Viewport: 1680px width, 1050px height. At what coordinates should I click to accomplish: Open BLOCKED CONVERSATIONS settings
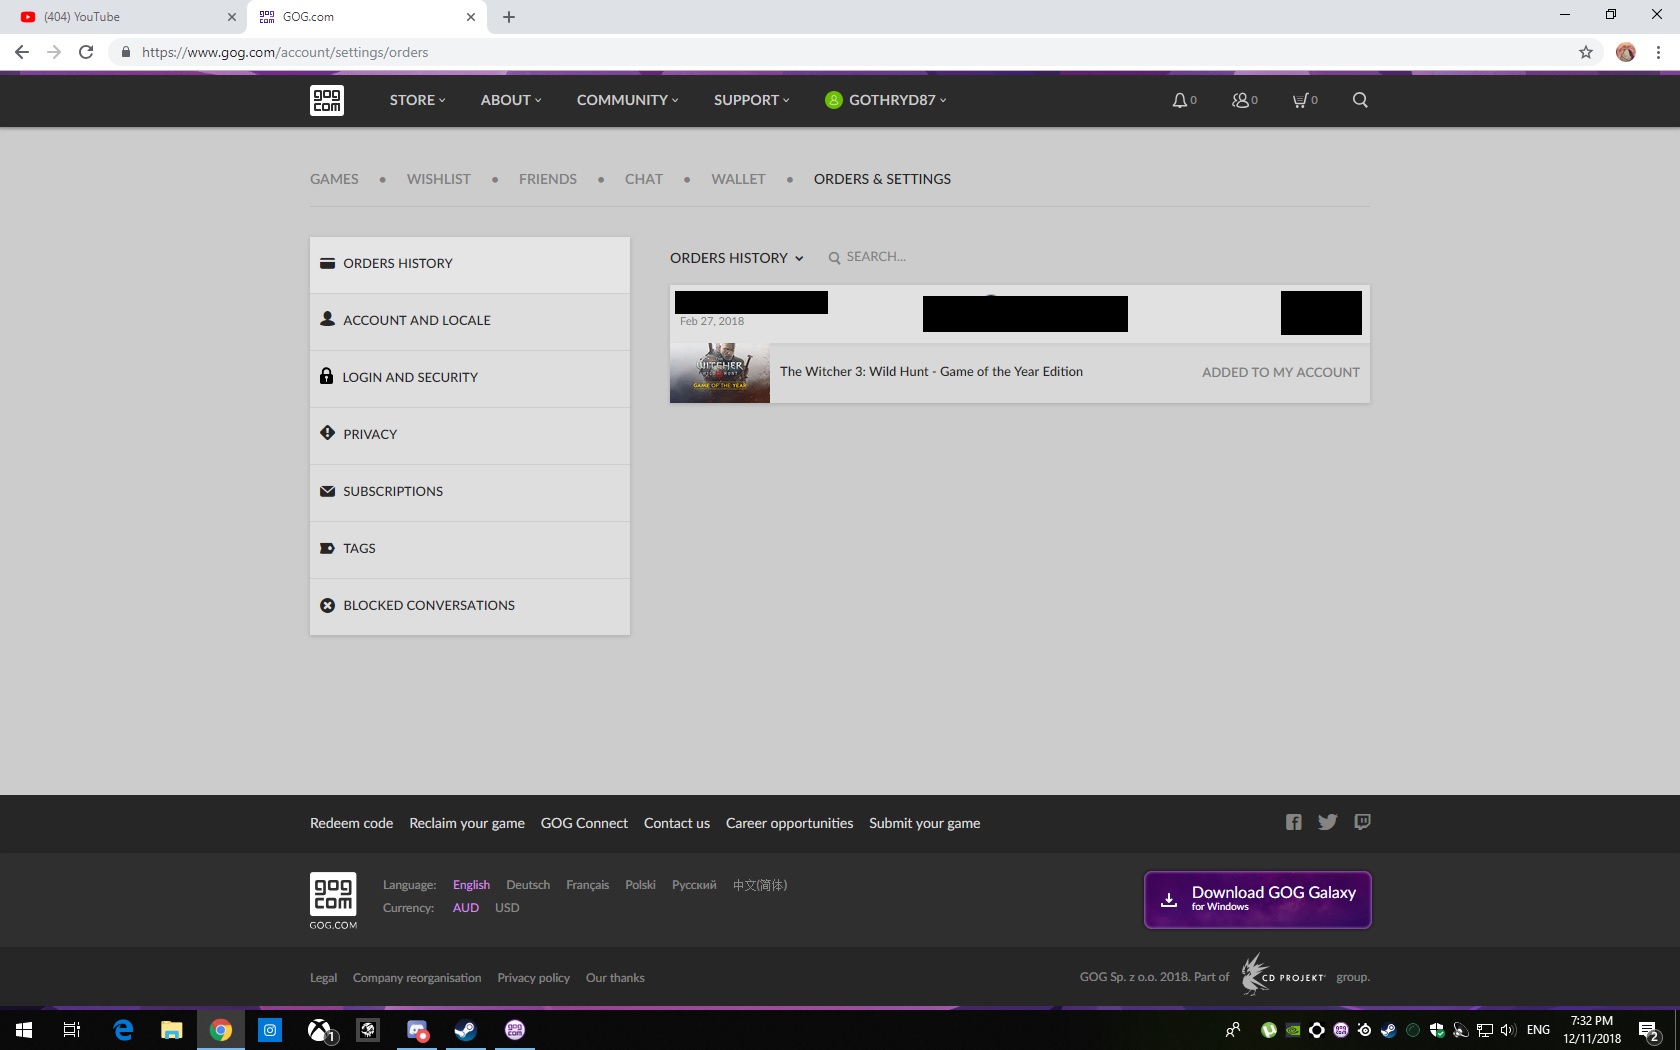[470, 606]
